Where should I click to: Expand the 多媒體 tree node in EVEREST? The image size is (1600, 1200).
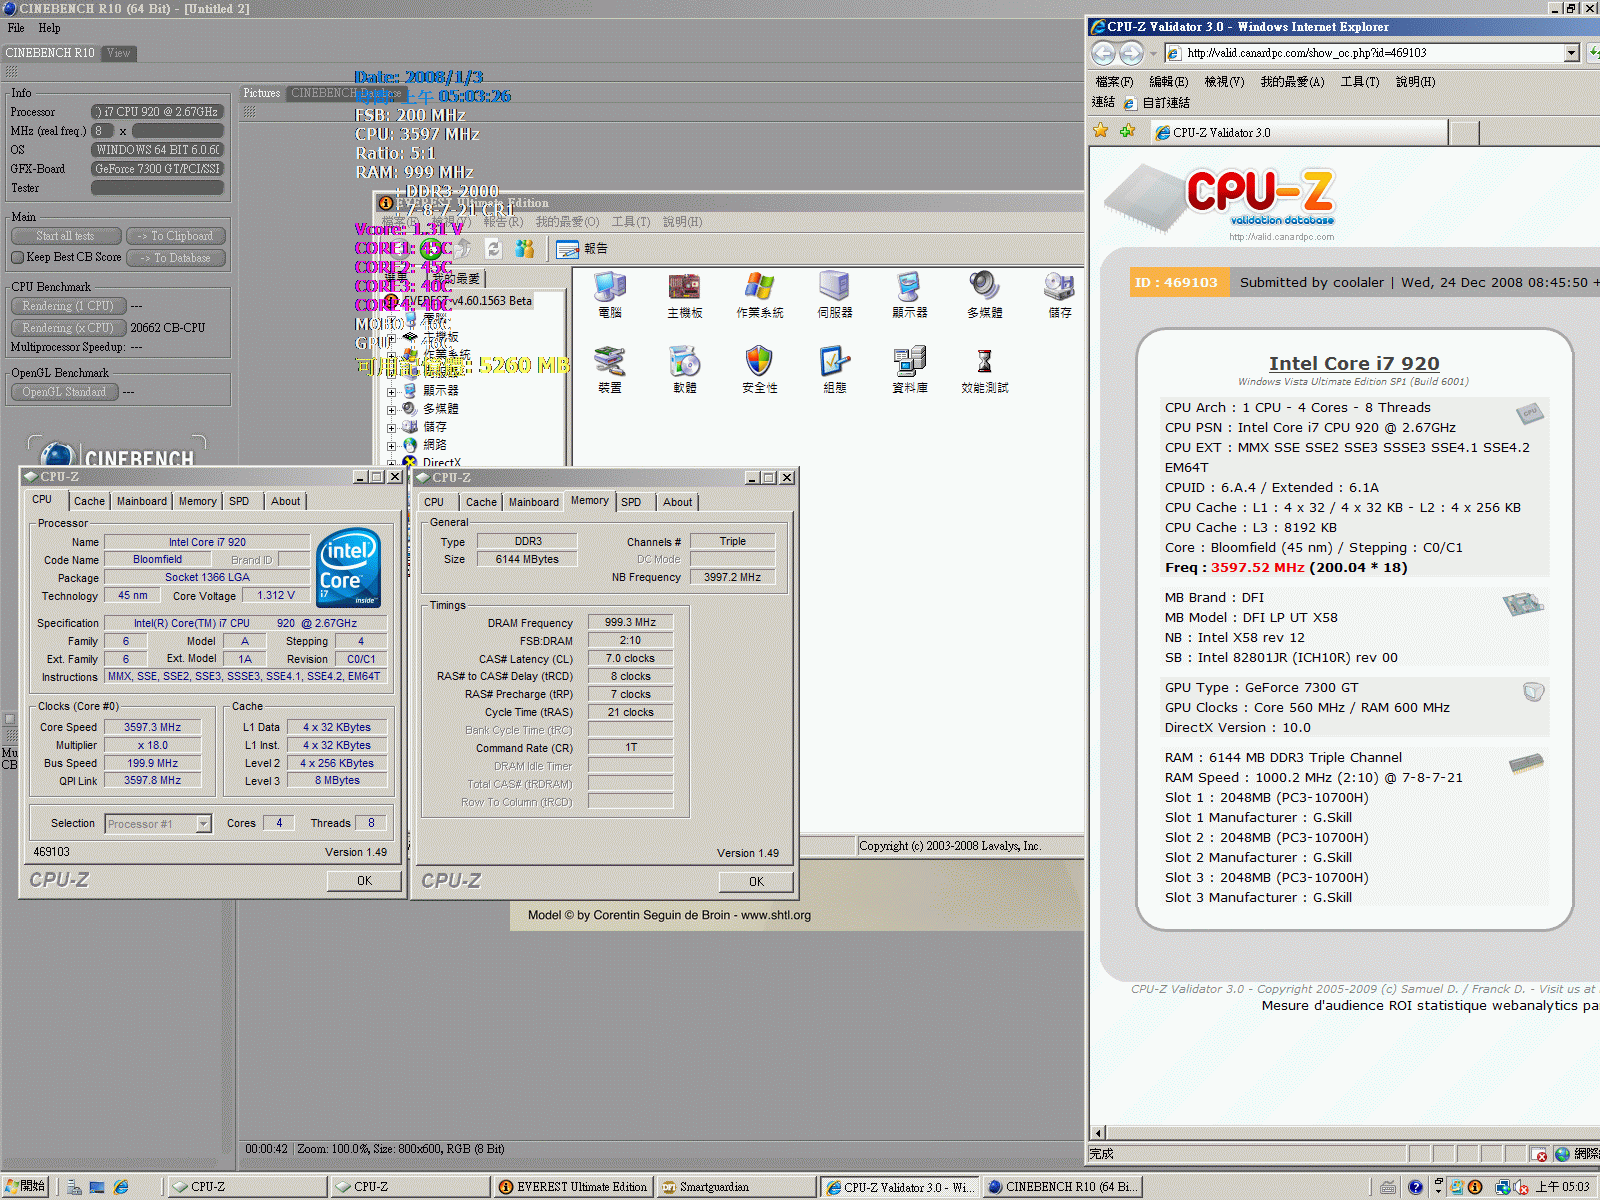[x=392, y=409]
